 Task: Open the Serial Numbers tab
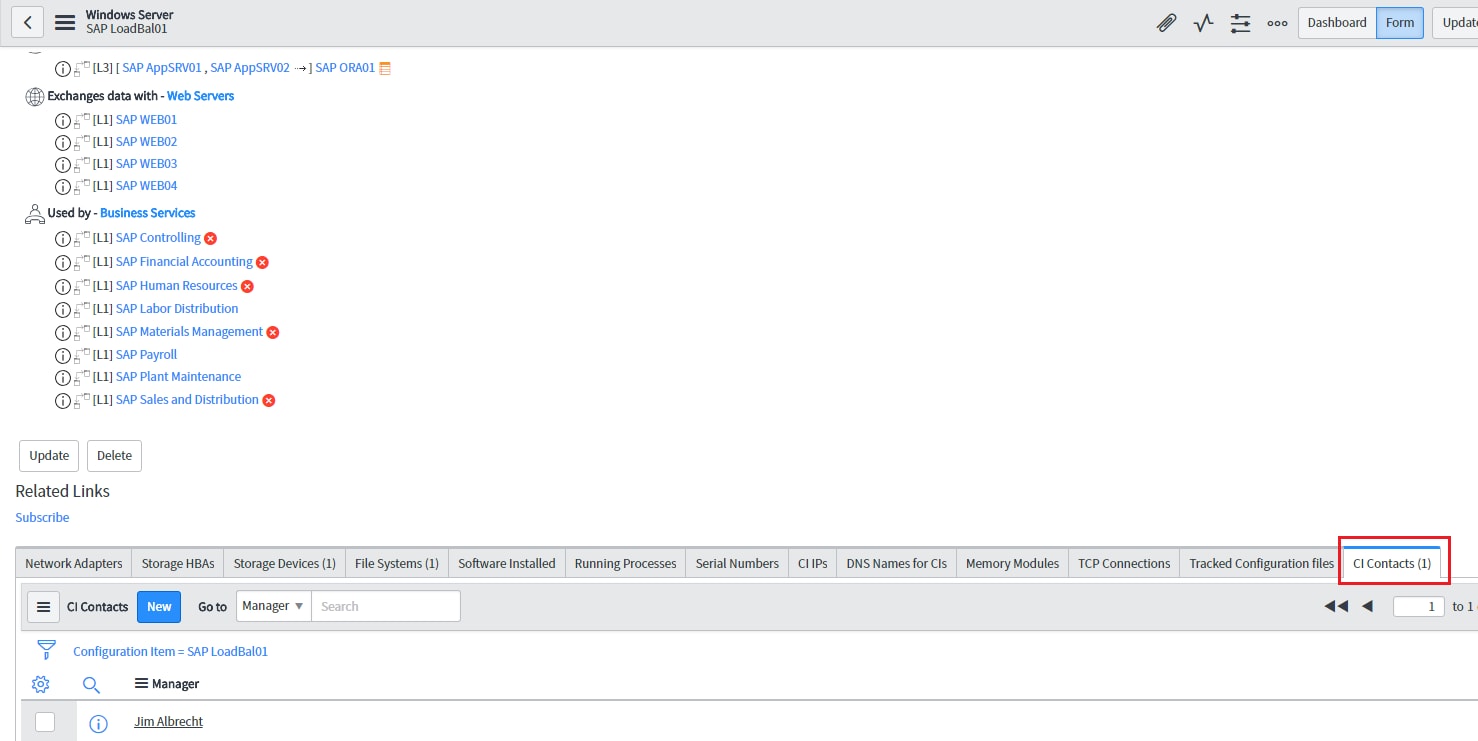coord(737,564)
